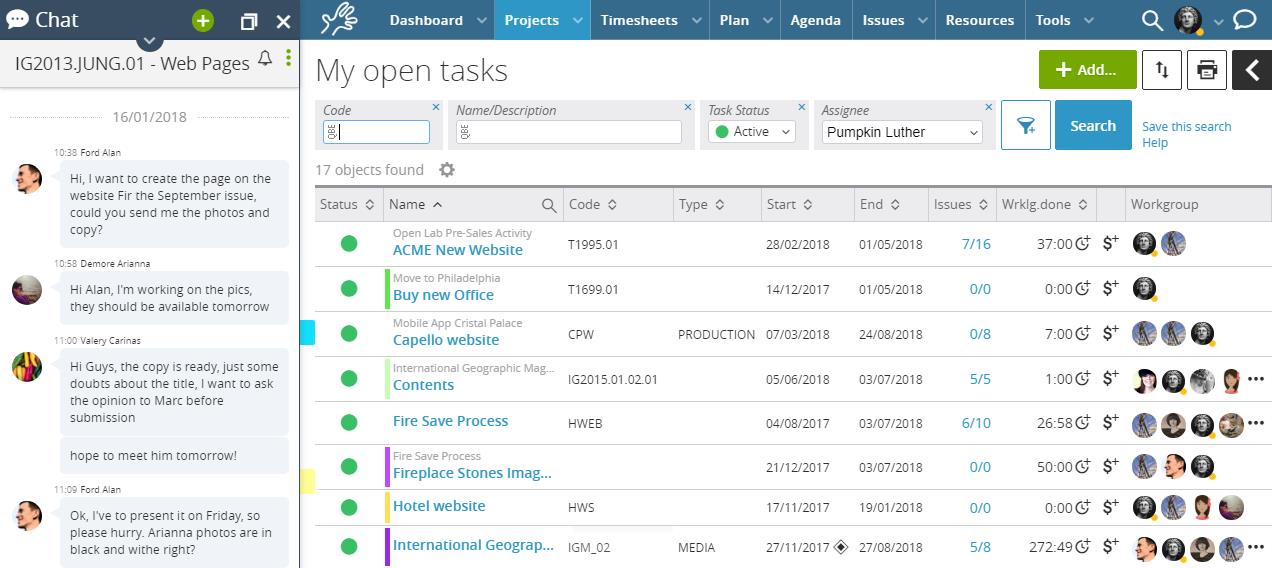Screen dimensions: 1272x568
Task: Open the Capello website task link
Action: click(445, 340)
